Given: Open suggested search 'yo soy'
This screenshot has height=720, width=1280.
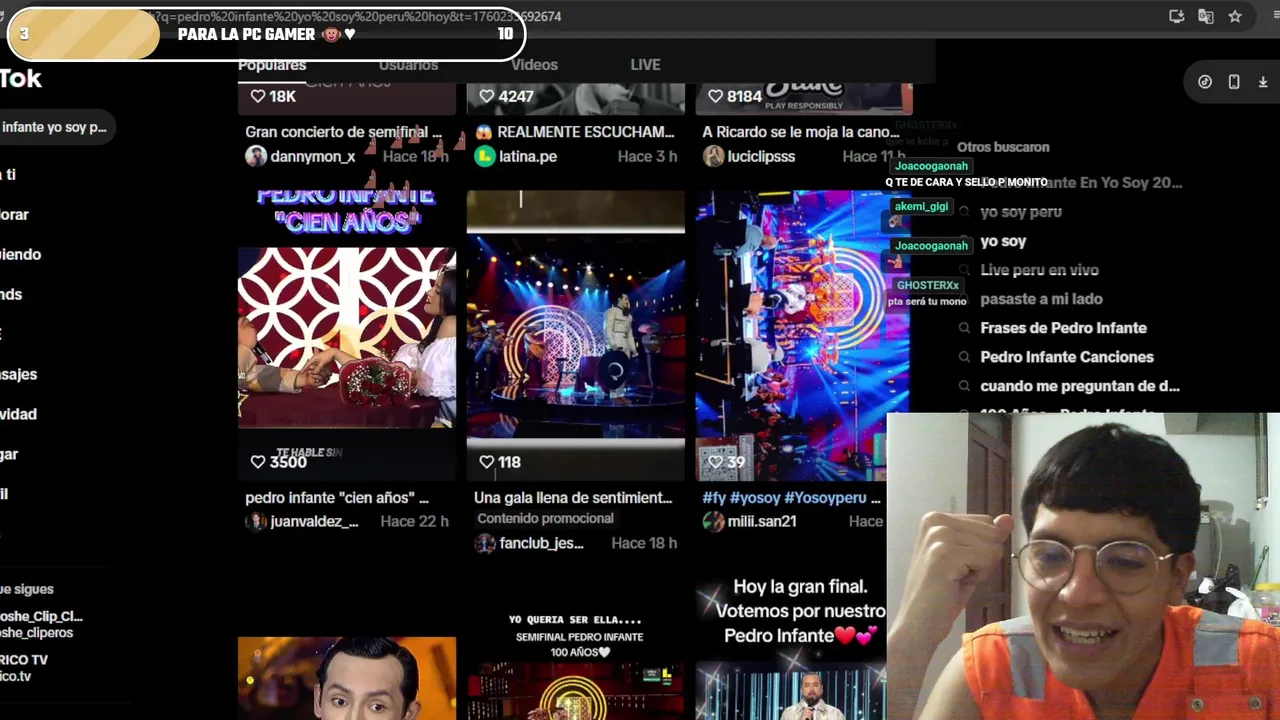Looking at the screenshot, I should (1003, 241).
